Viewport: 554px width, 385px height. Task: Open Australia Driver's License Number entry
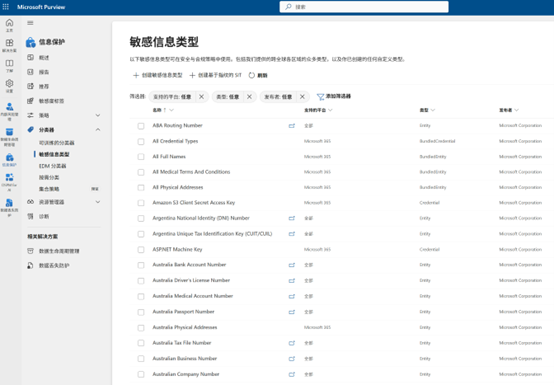(x=191, y=280)
